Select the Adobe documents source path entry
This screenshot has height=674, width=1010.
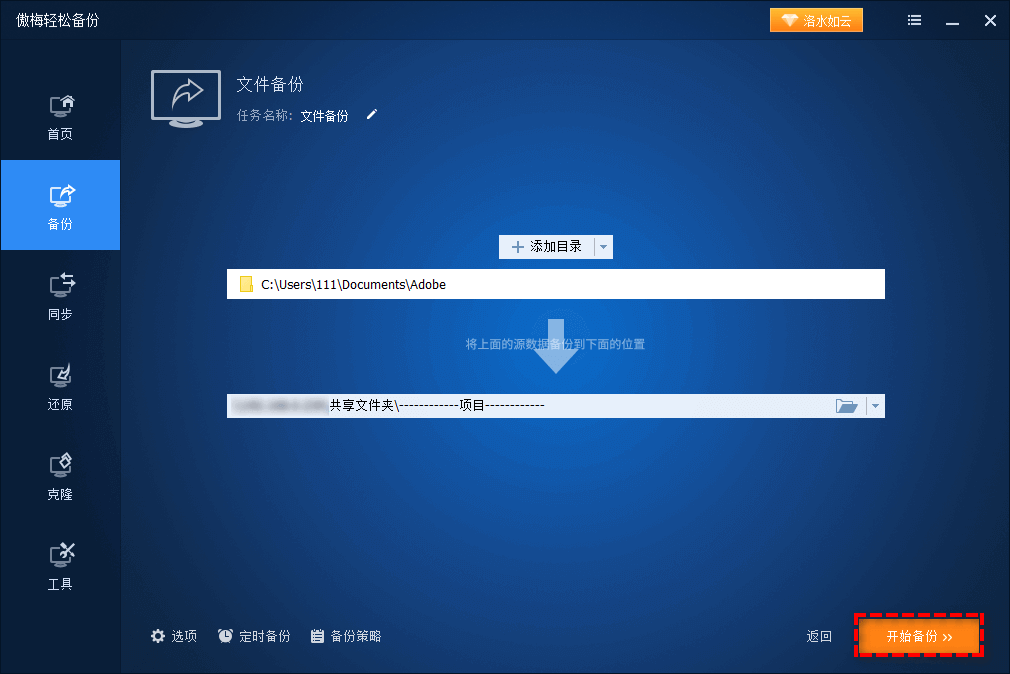(555, 284)
